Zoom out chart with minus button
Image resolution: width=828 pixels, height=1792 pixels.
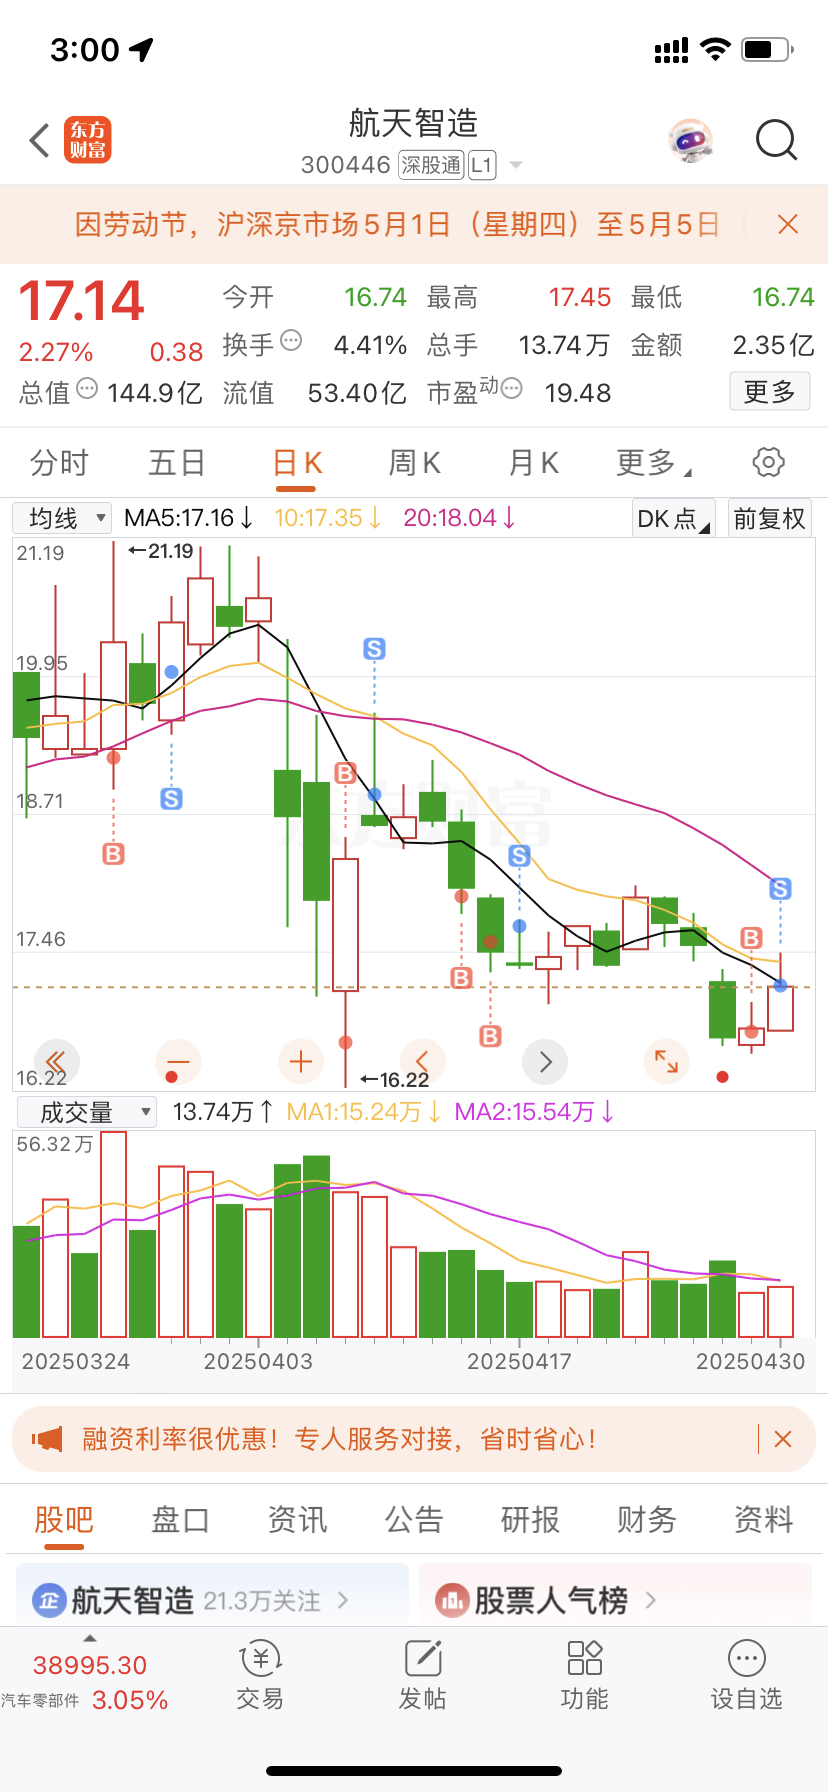(179, 1061)
